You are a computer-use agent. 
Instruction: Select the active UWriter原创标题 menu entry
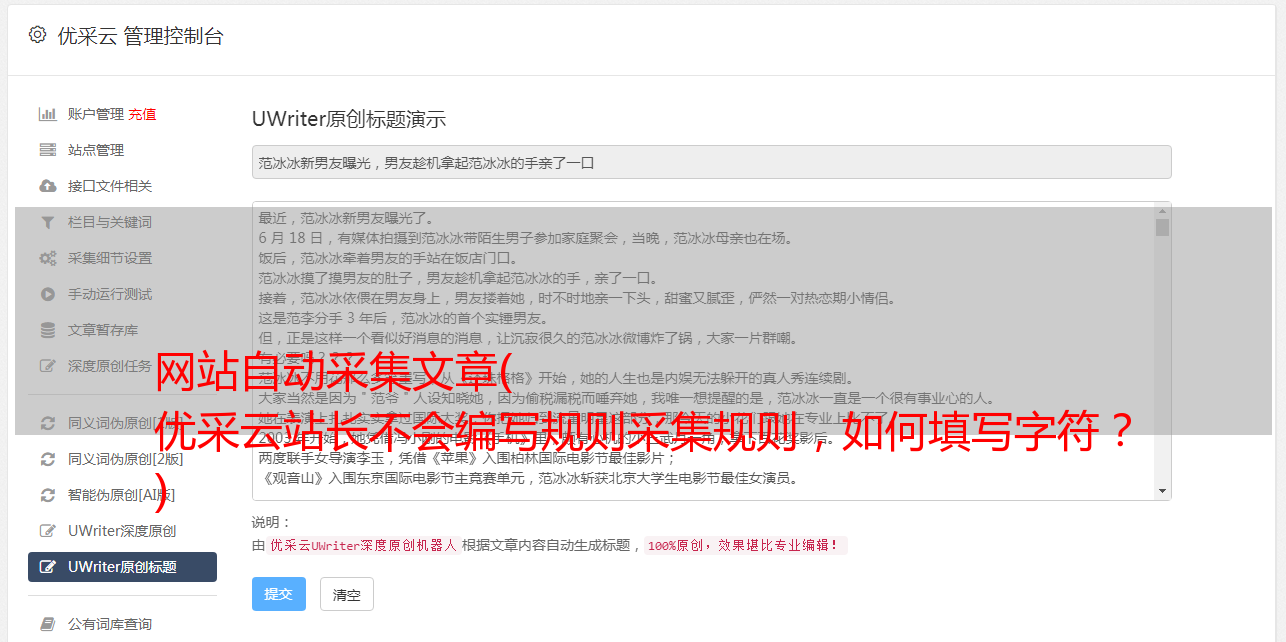coord(122,567)
